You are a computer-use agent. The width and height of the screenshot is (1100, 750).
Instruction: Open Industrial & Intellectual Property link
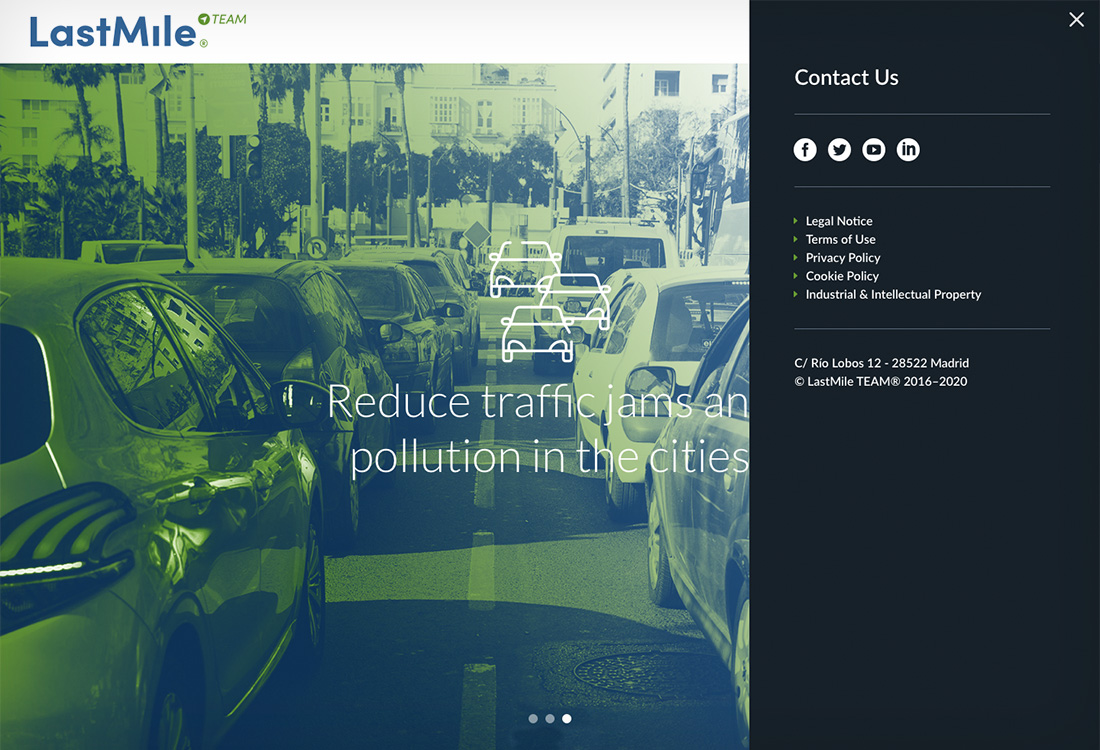click(893, 295)
